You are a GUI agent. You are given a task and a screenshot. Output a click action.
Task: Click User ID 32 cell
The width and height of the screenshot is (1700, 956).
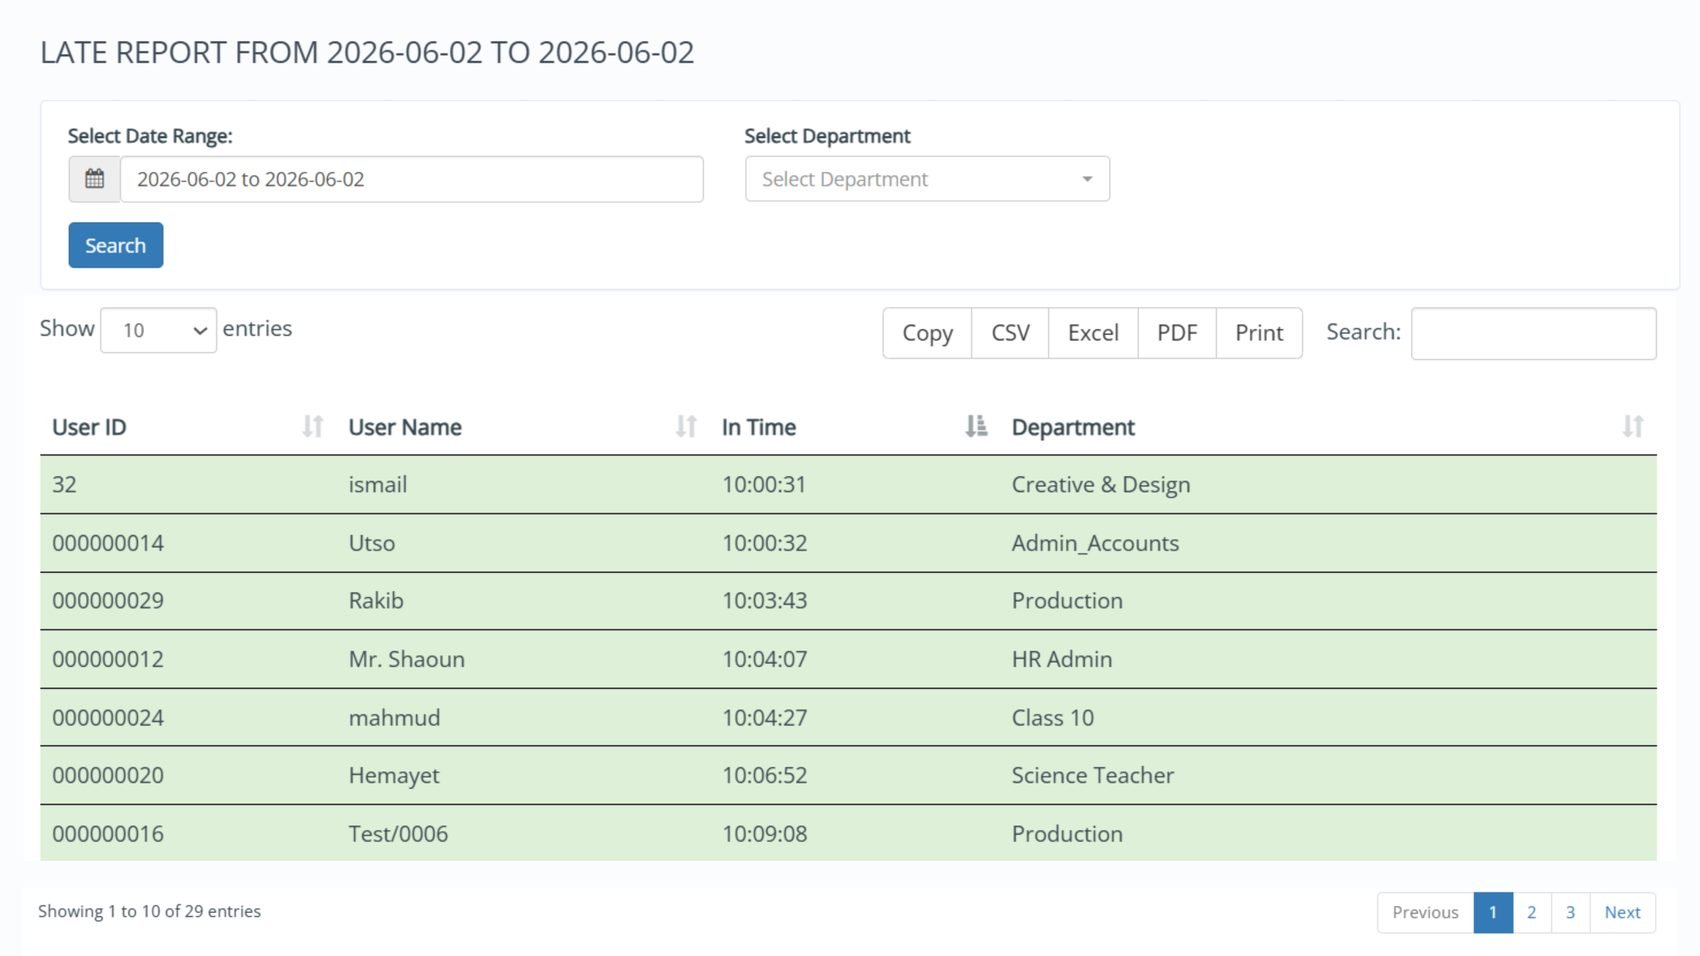64,485
